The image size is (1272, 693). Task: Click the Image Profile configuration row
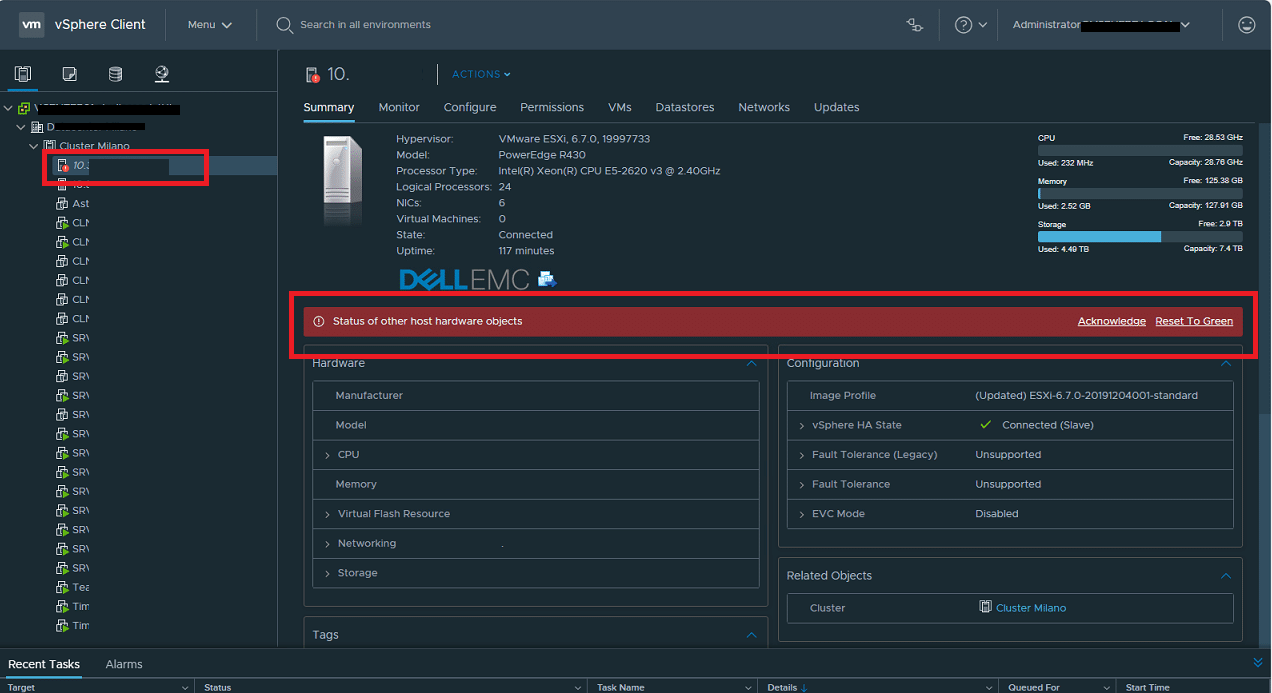pos(1010,396)
